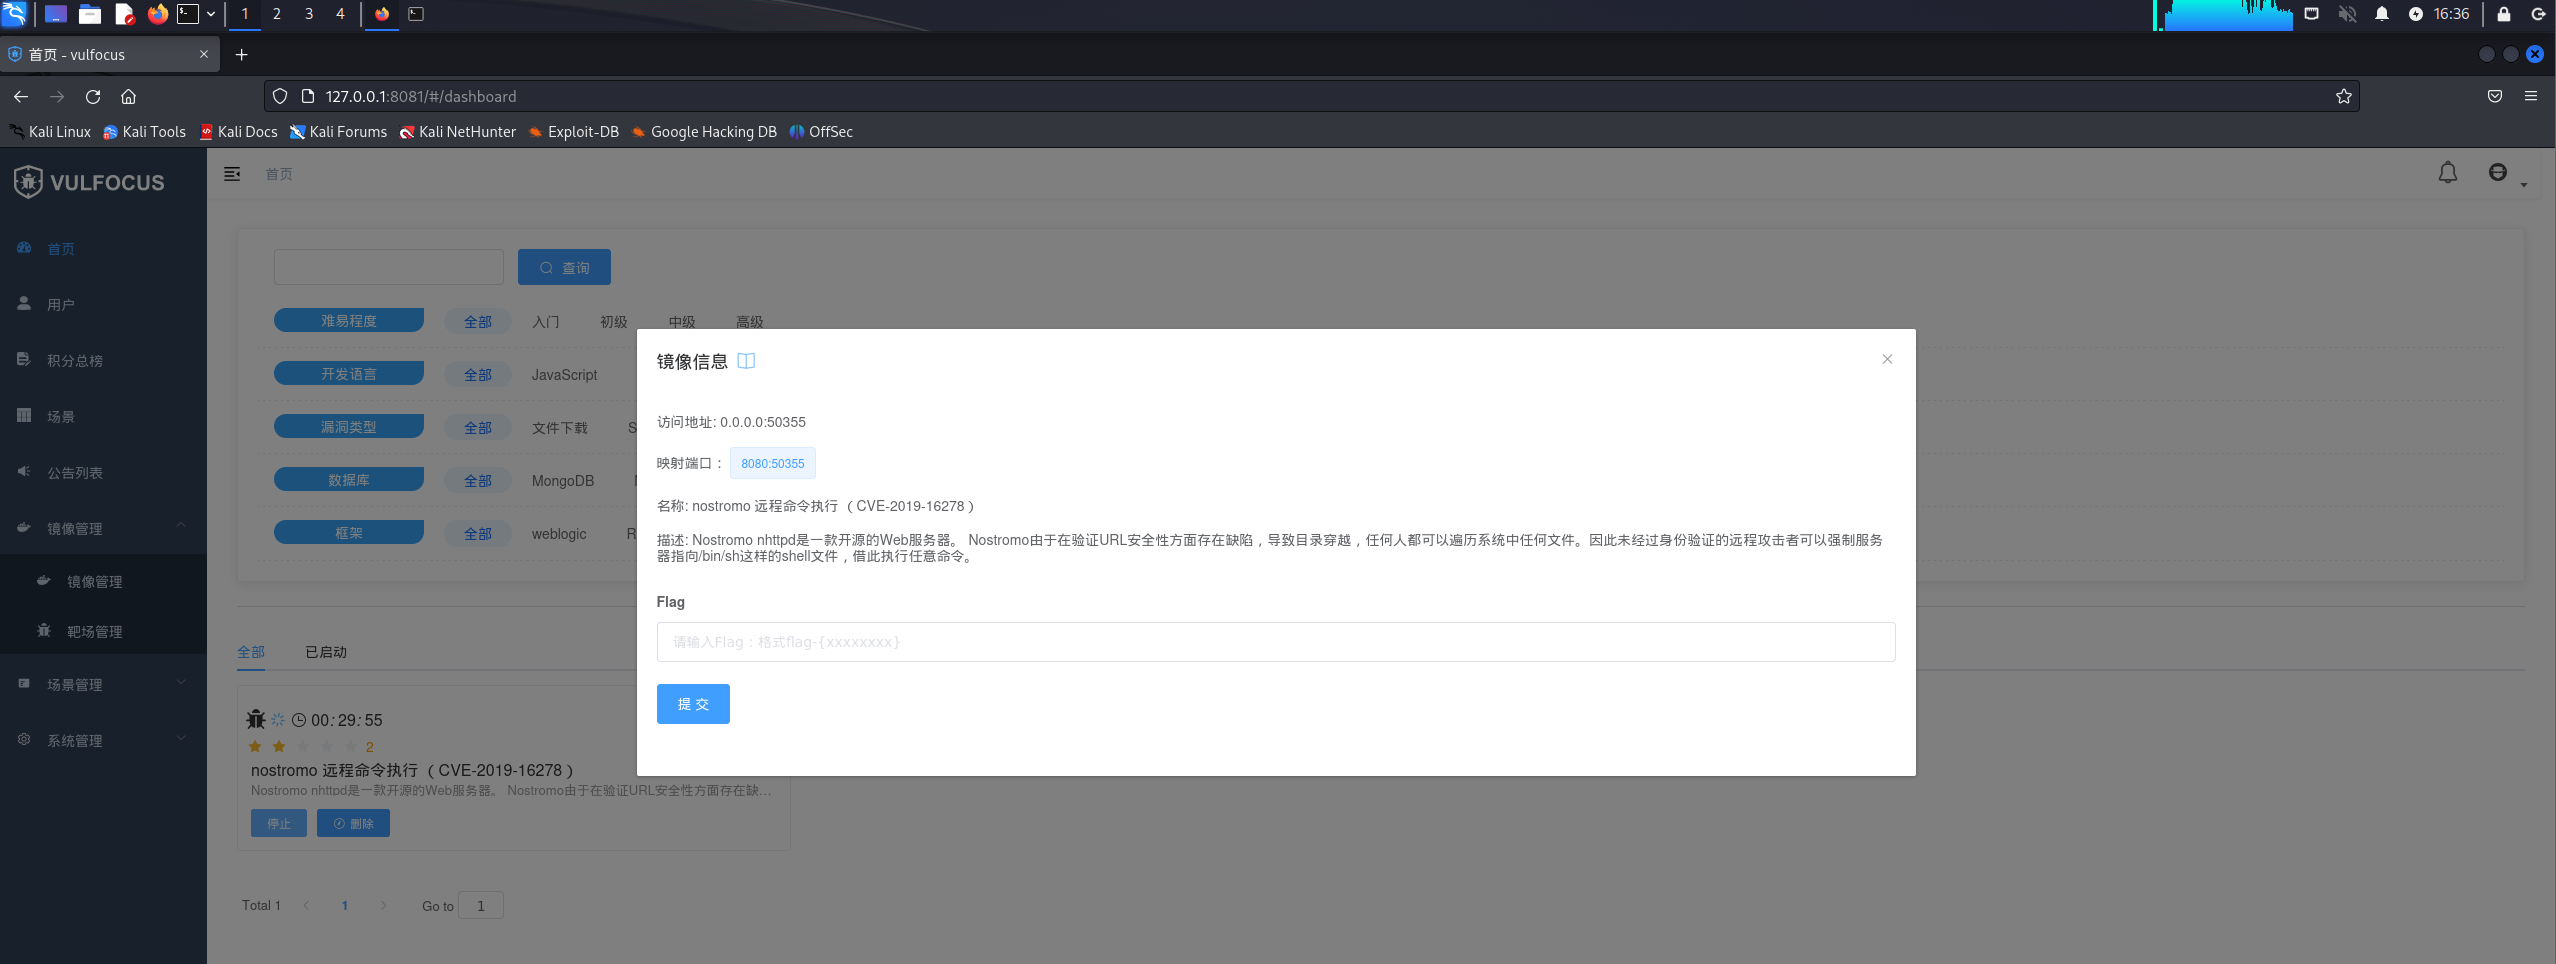This screenshot has height=964, width=2556.
Task: Open the user account dropdown top right
Action: (2499, 172)
